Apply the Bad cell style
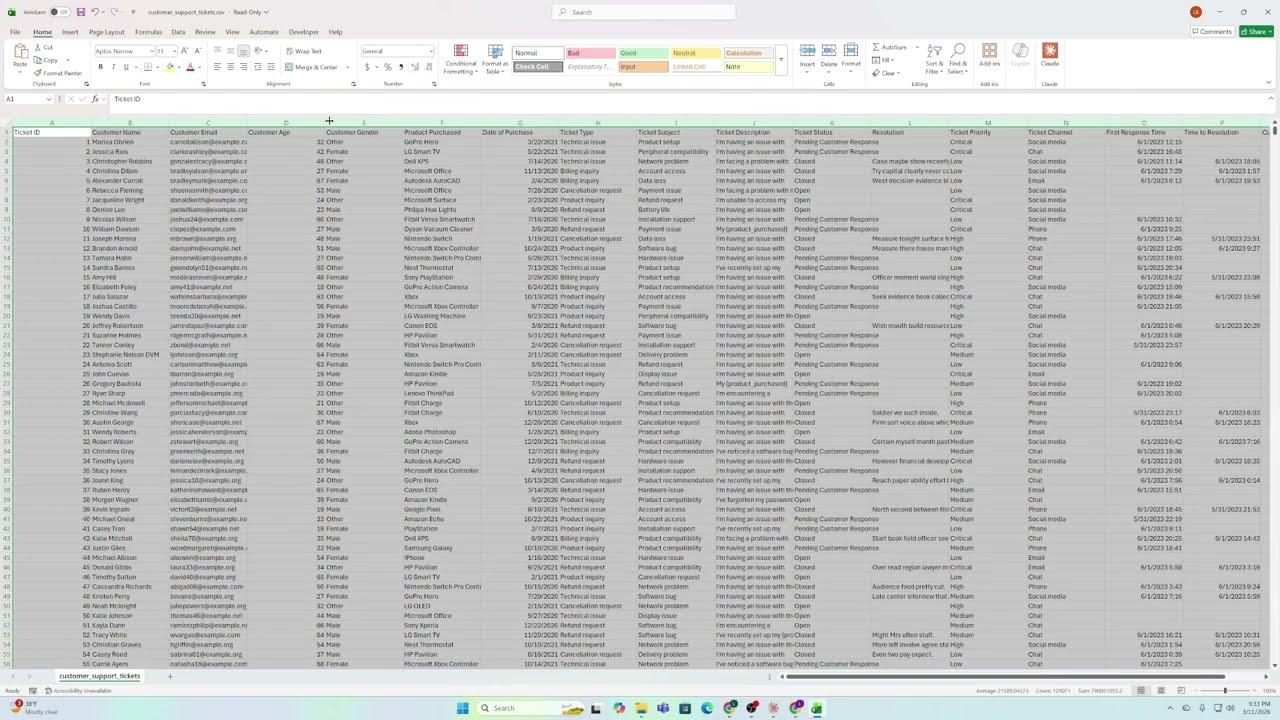The image size is (1280, 720). pyautogui.click(x=590, y=53)
